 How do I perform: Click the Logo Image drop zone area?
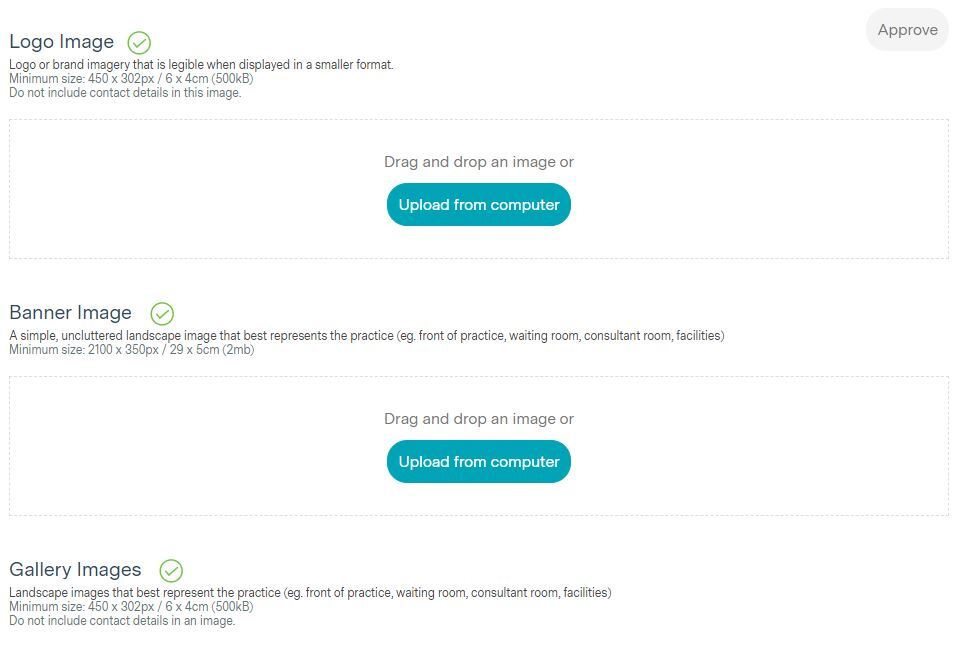(200, 190)
